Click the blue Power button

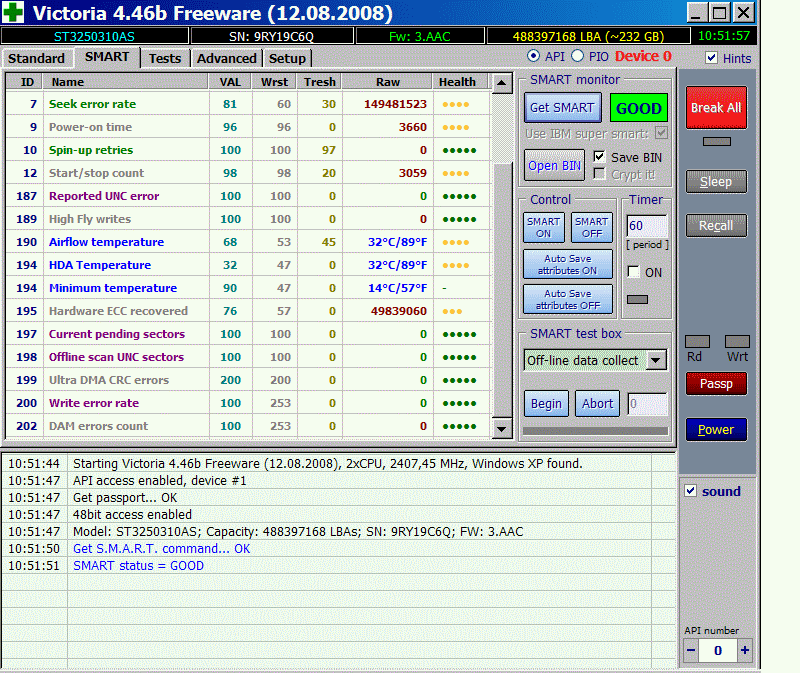click(x=715, y=429)
